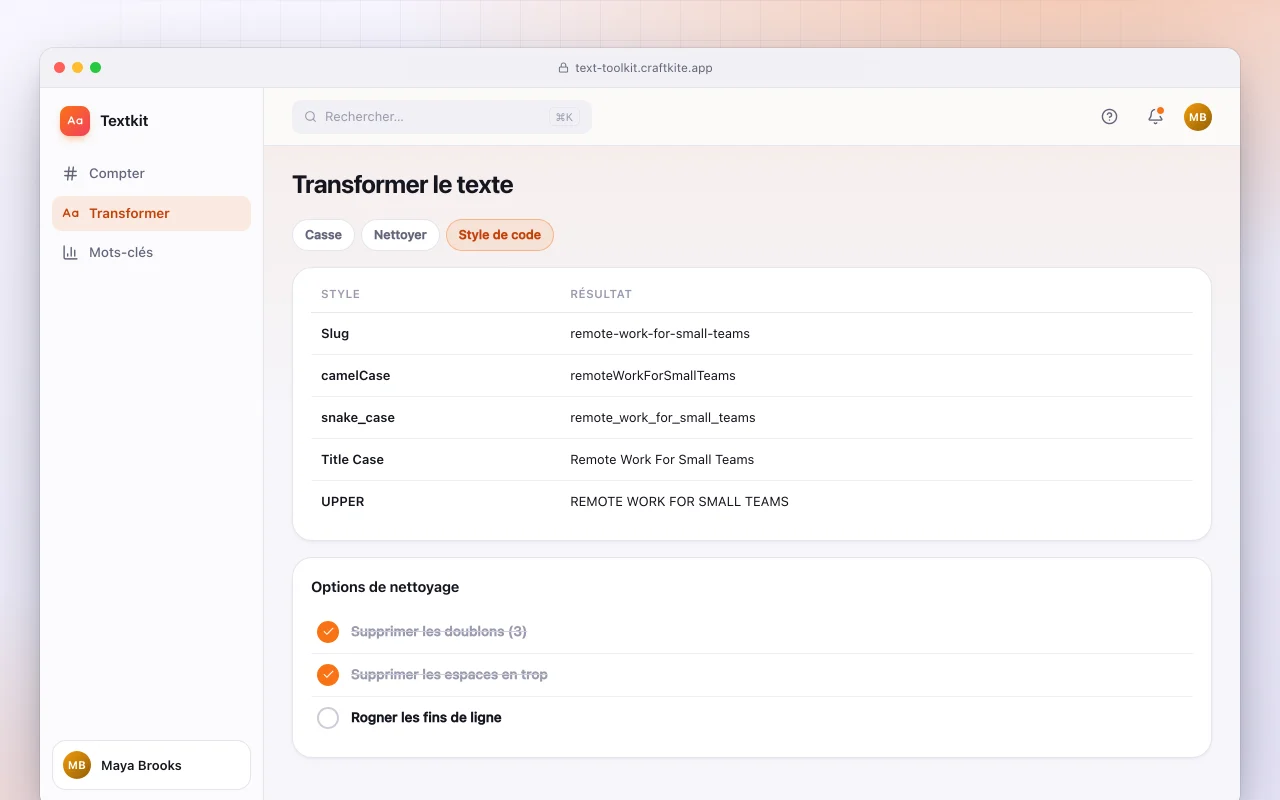This screenshot has height=800, width=1280.
Task: Click the MB avatar in top bar
Action: click(x=1198, y=117)
